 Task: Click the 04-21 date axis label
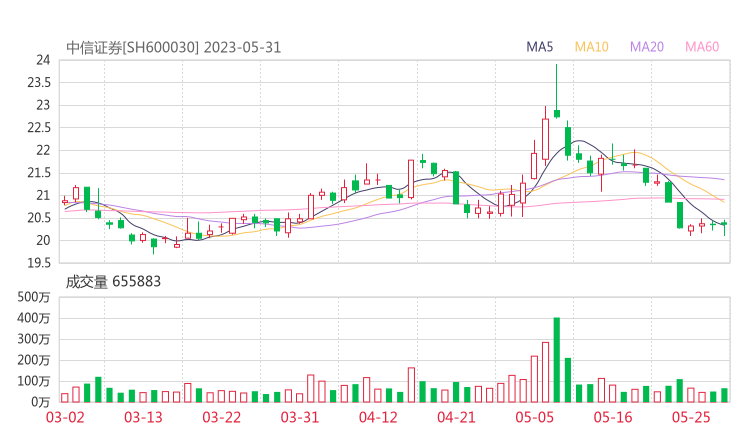(x=457, y=417)
